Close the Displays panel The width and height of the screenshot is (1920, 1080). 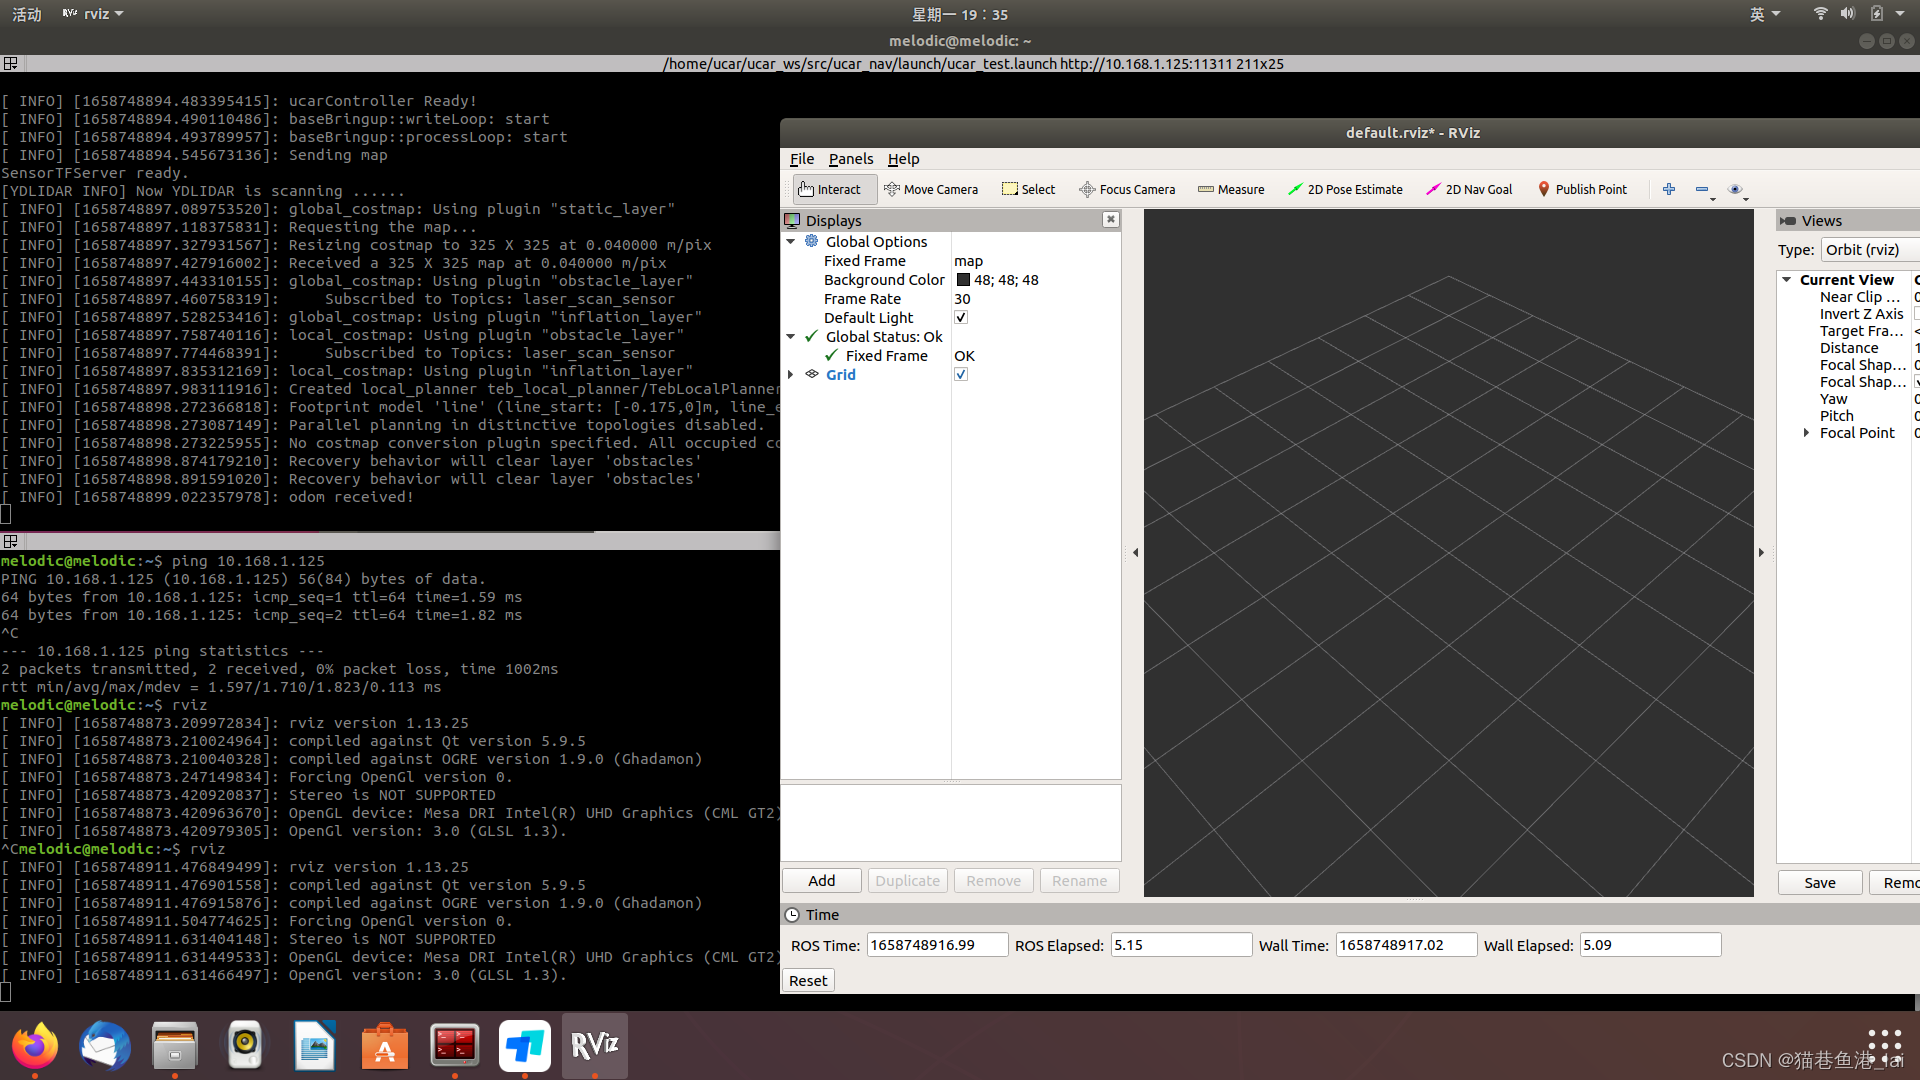(1110, 220)
